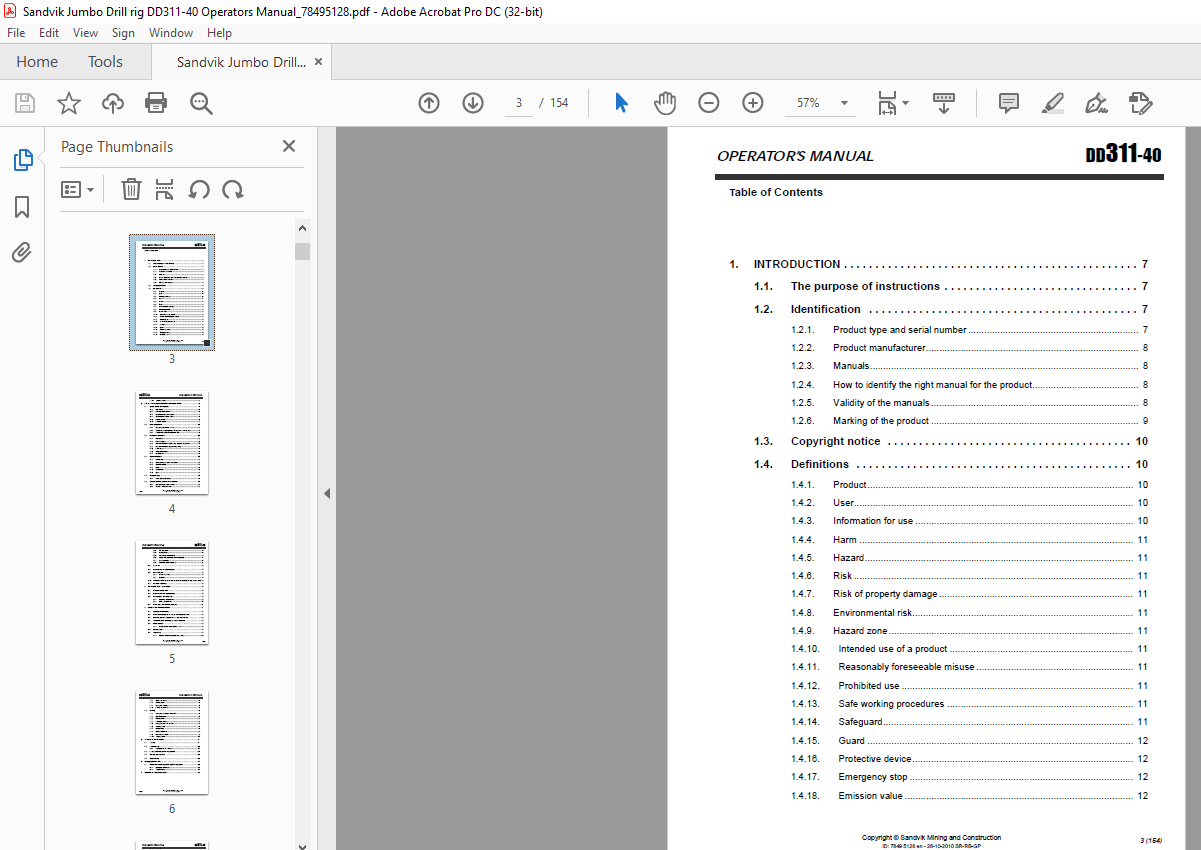Click the '1.4. Definitions' contents entry
This screenshot has width=1201, height=850.
click(951, 464)
